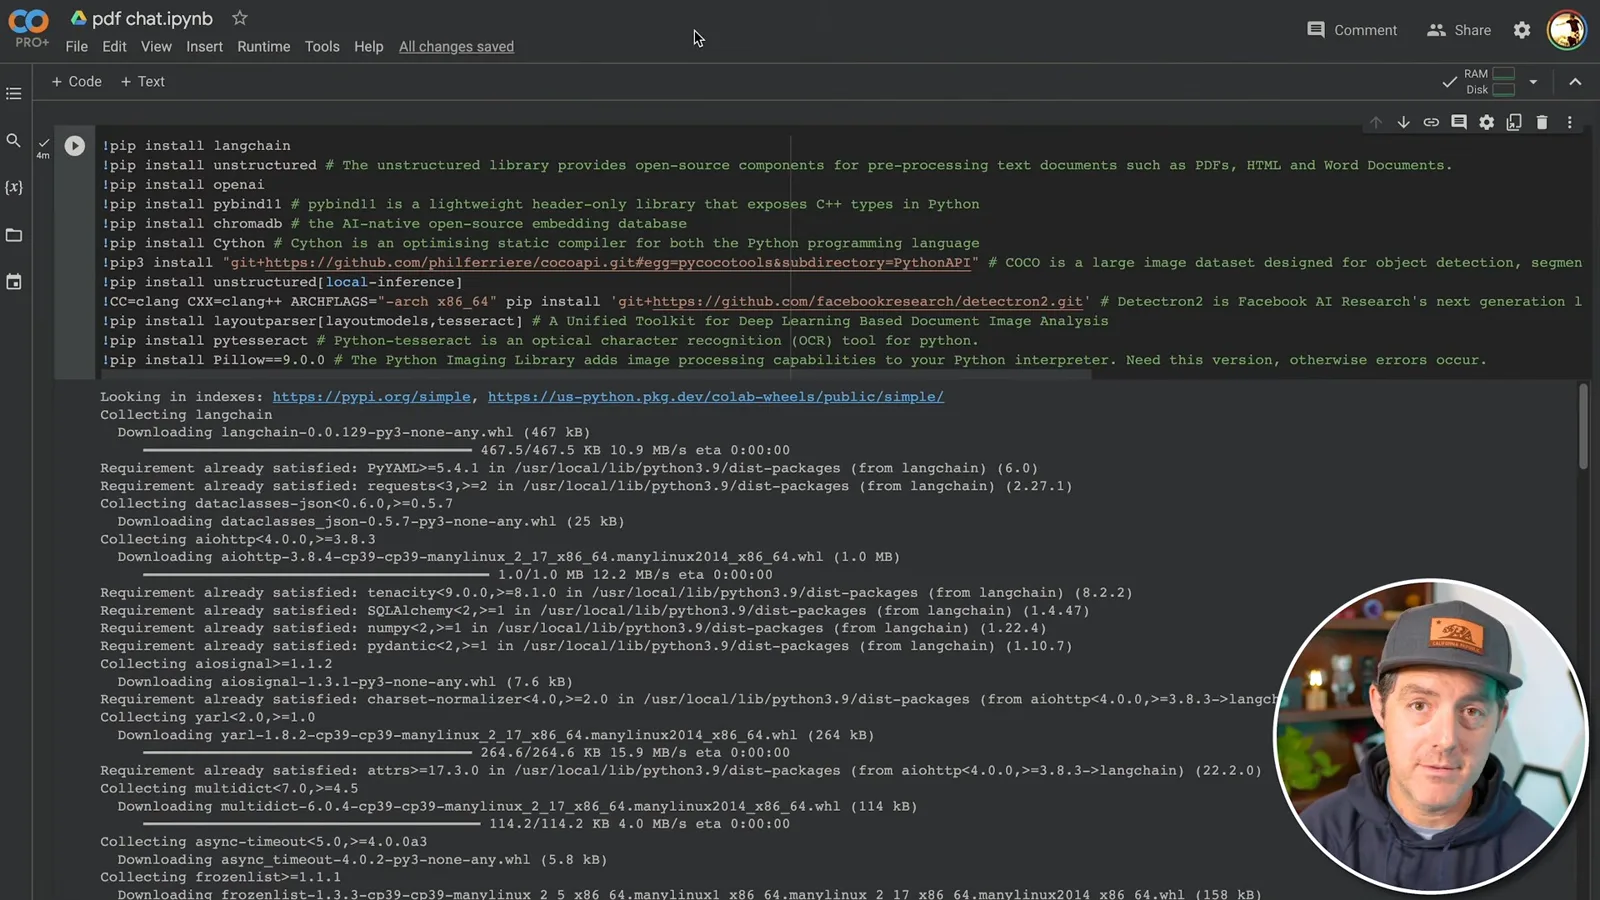Click the Share button

click(1459, 30)
